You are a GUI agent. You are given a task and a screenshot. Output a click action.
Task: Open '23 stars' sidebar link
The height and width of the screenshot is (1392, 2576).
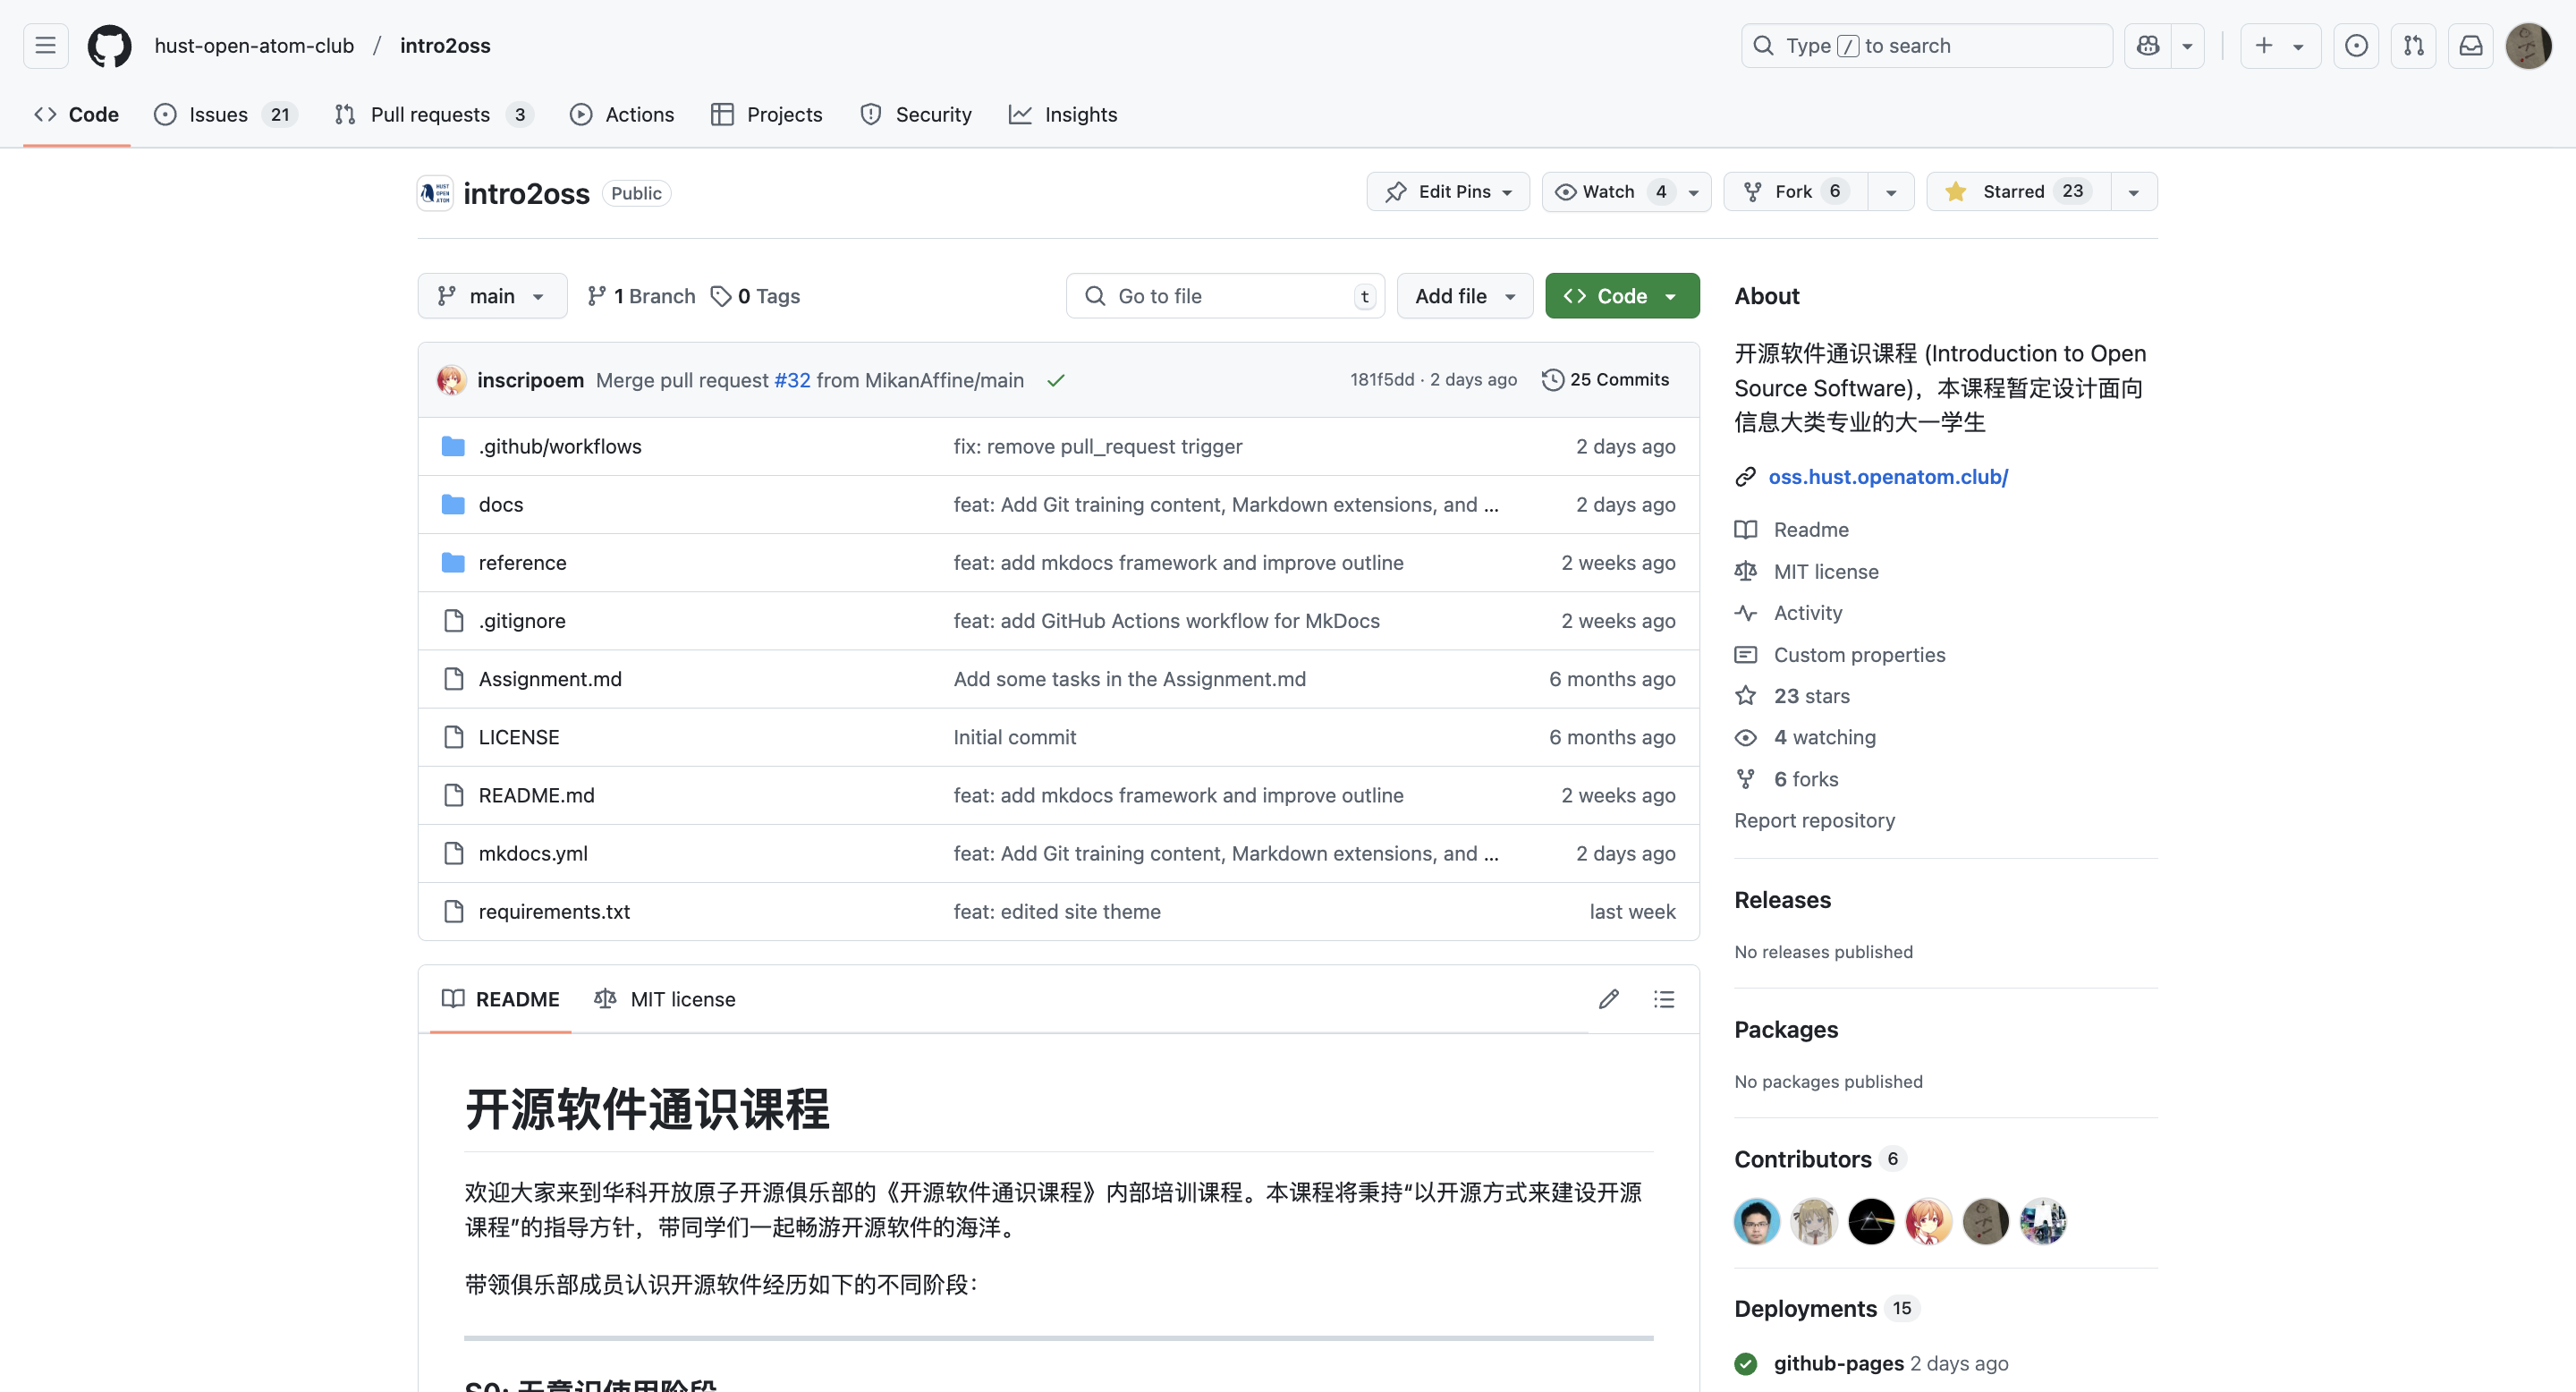click(1811, 696)
